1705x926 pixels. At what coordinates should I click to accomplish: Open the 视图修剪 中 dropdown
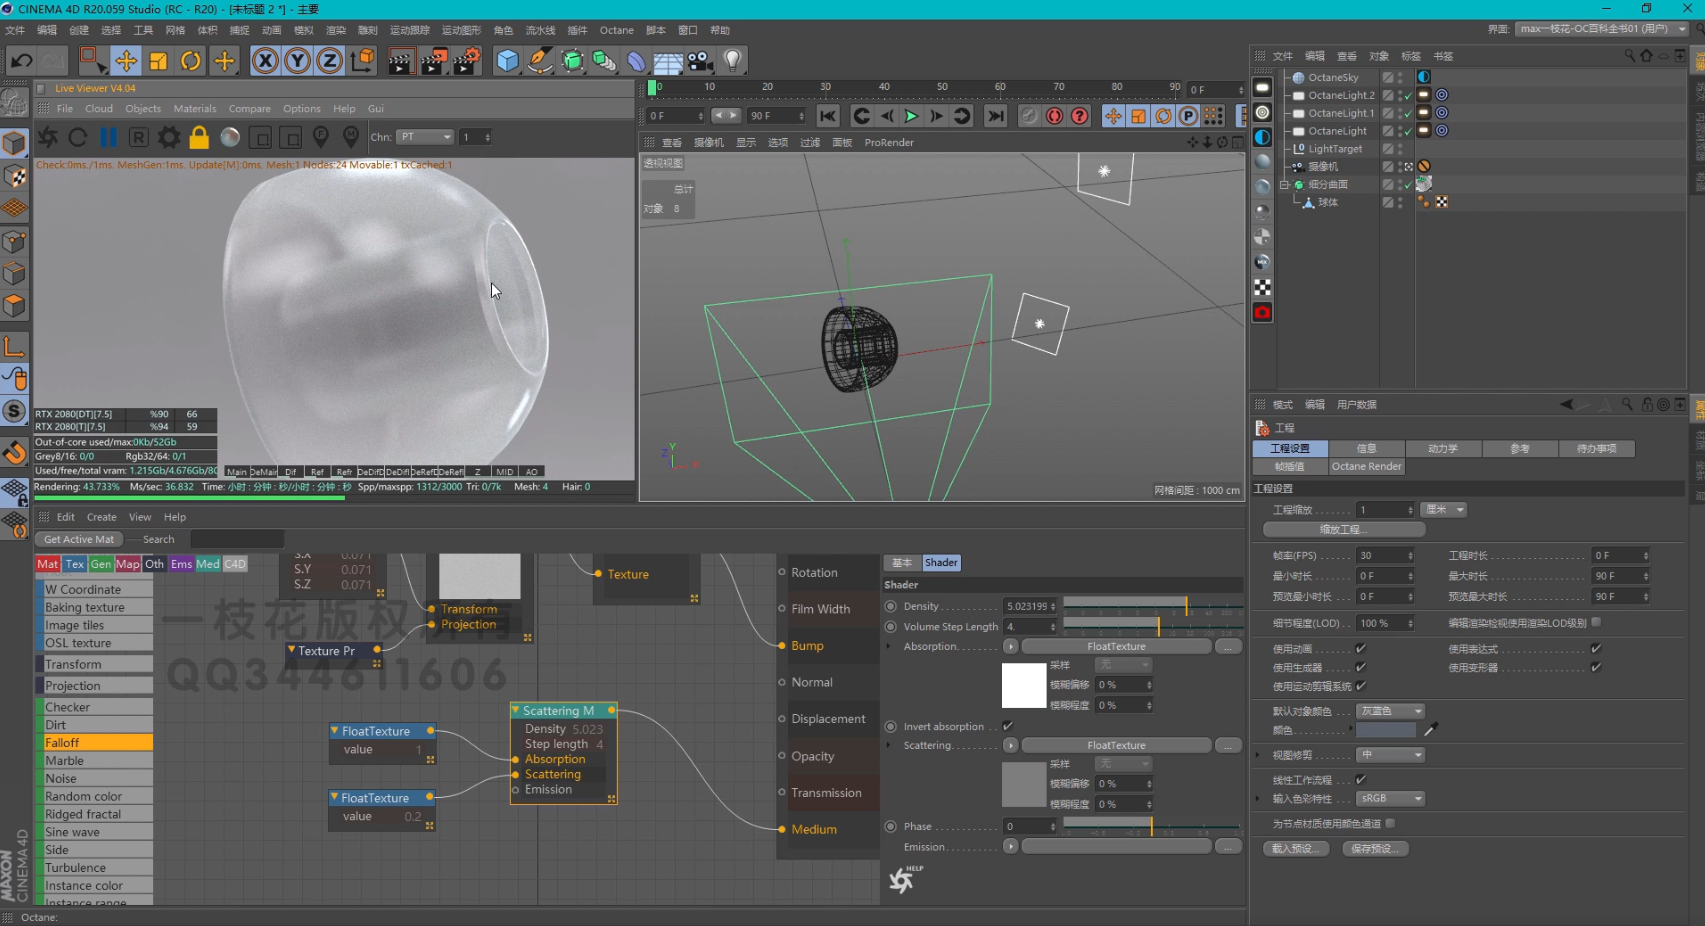1390,755
